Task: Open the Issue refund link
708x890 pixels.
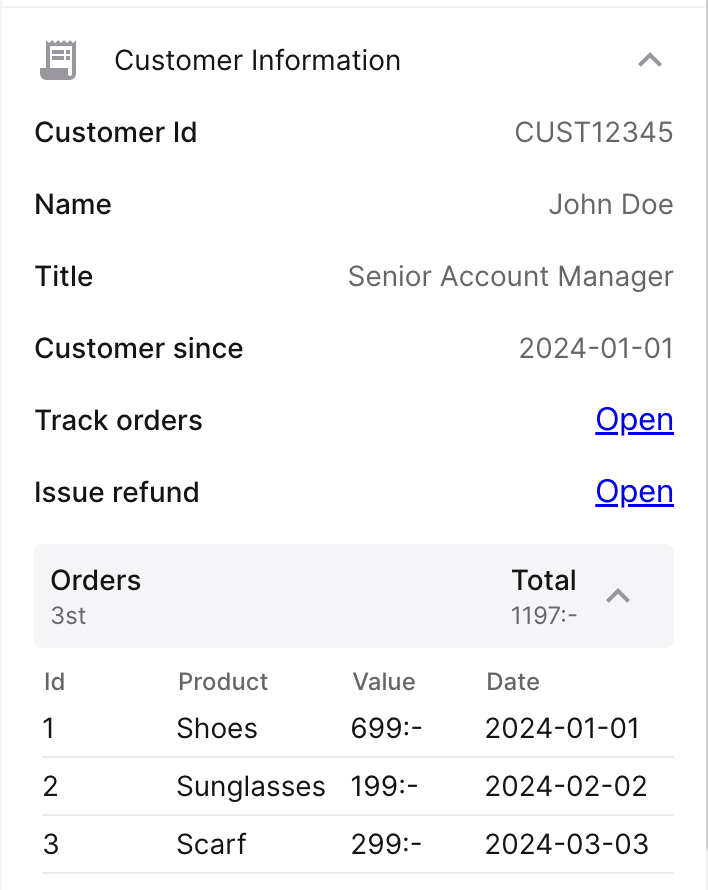Action: coord(634,492)
